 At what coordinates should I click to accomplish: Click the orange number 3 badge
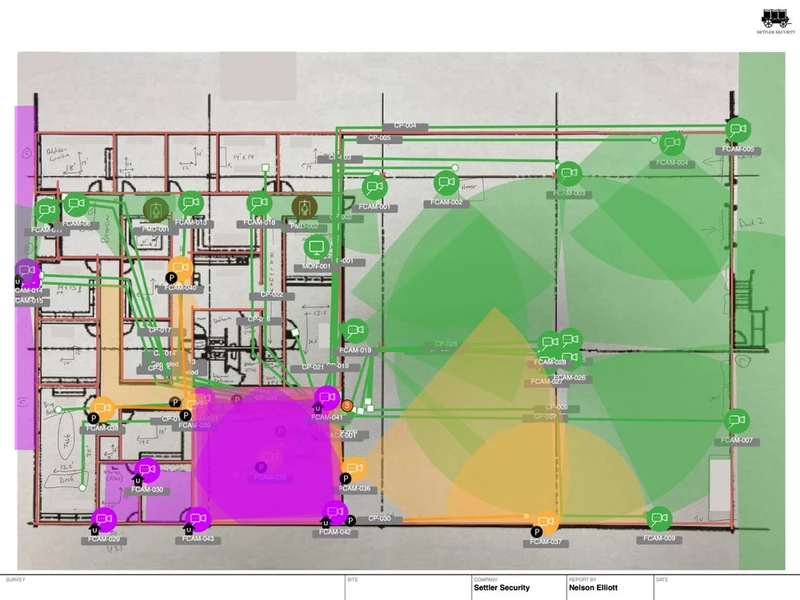tap(347, 406)
